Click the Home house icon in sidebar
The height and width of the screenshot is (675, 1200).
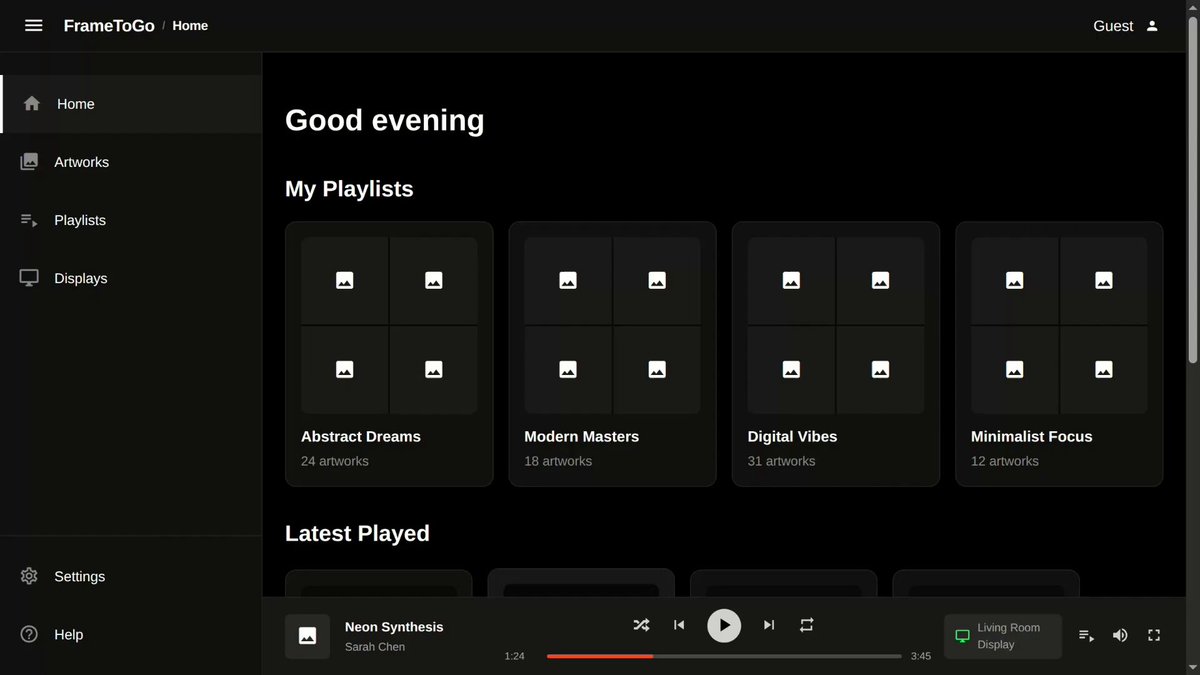[x=32, y=104]
